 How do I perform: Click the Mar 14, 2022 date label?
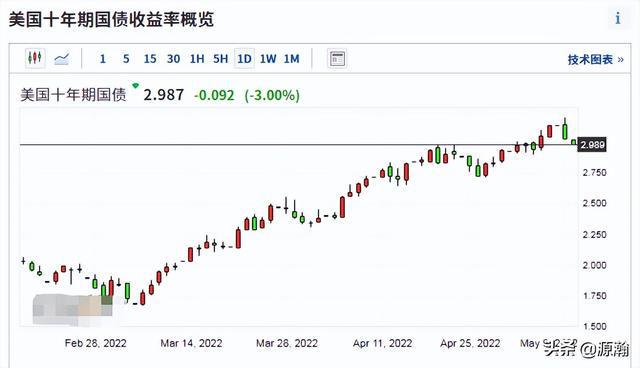coord(191,343)
